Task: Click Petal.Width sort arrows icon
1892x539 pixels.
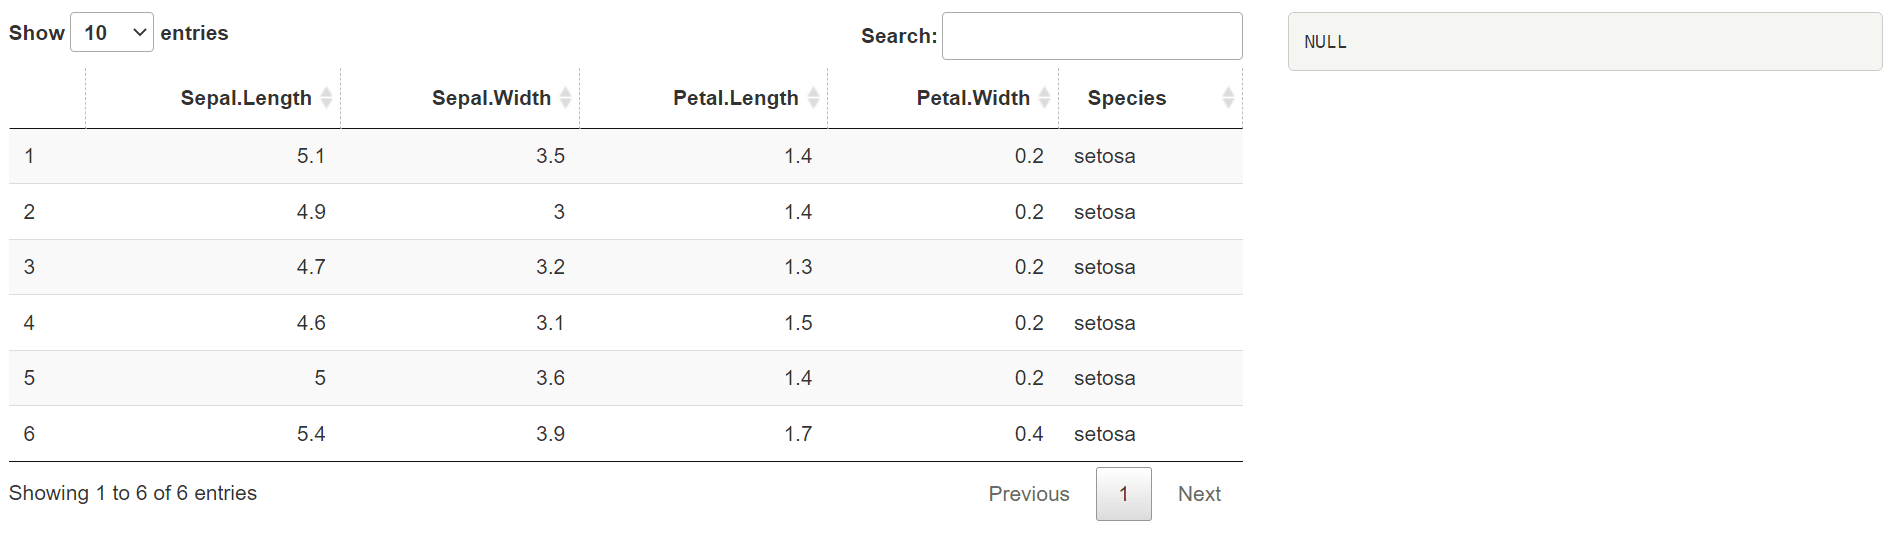Action: pos(1044,98)
